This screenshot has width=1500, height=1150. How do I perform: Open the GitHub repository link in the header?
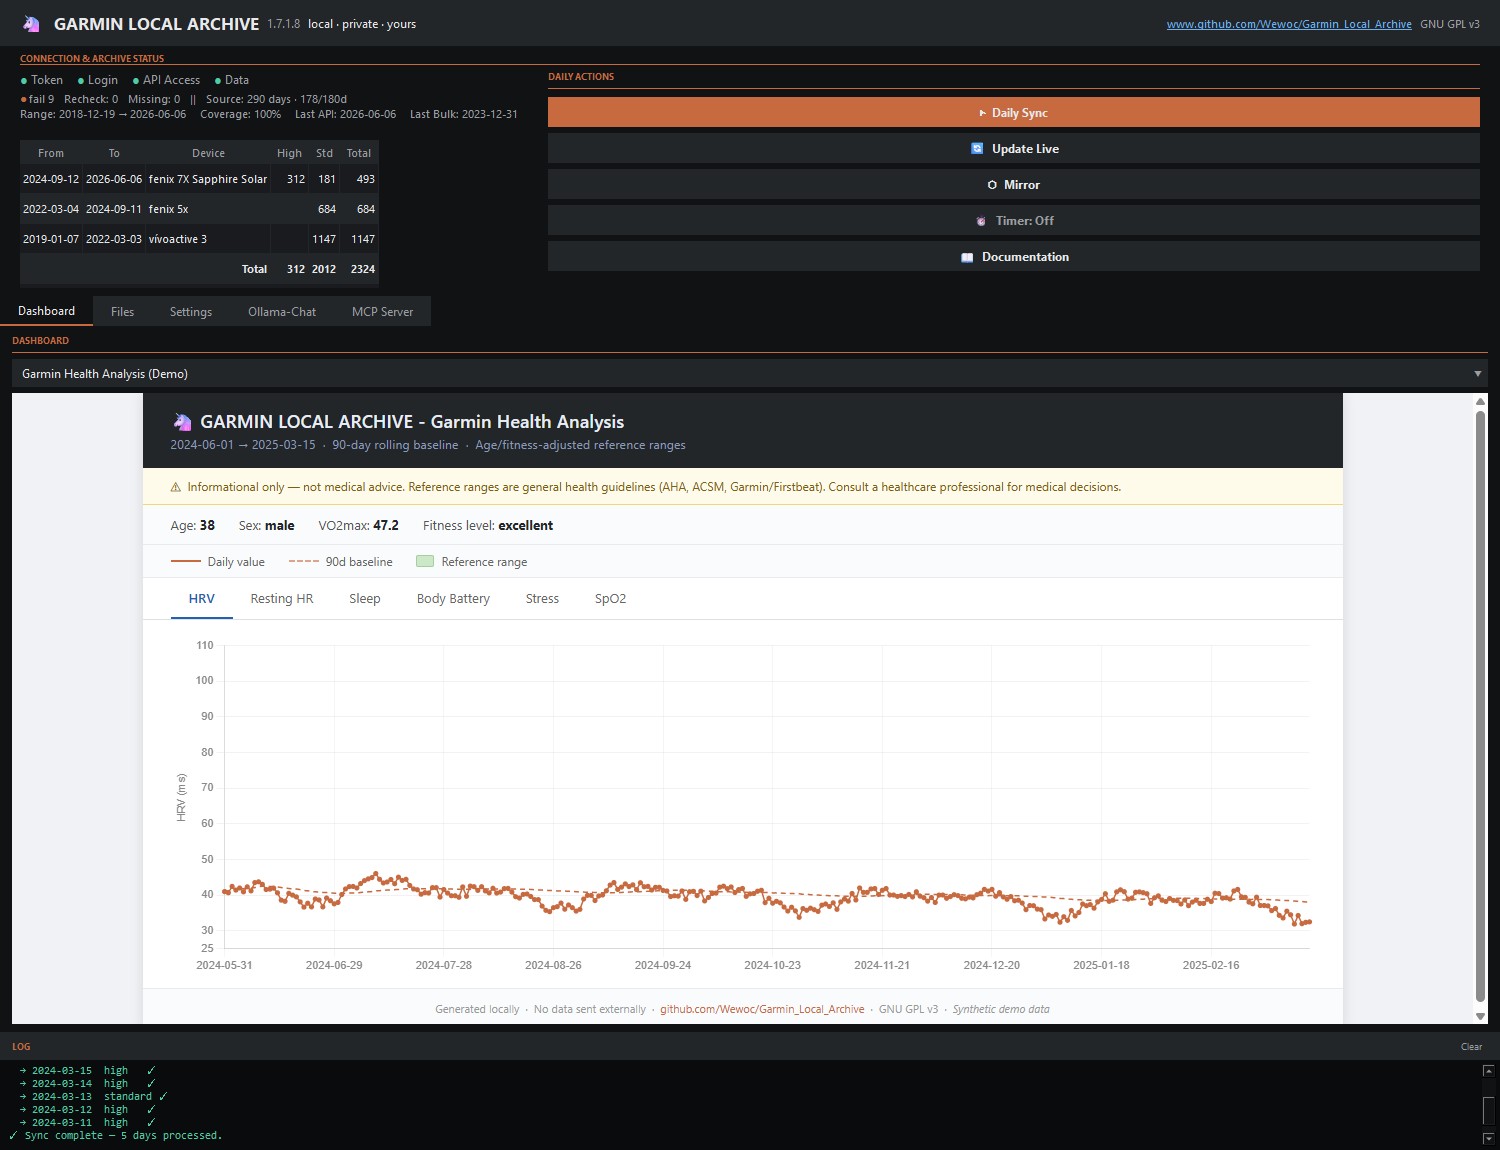(1289, 24)
